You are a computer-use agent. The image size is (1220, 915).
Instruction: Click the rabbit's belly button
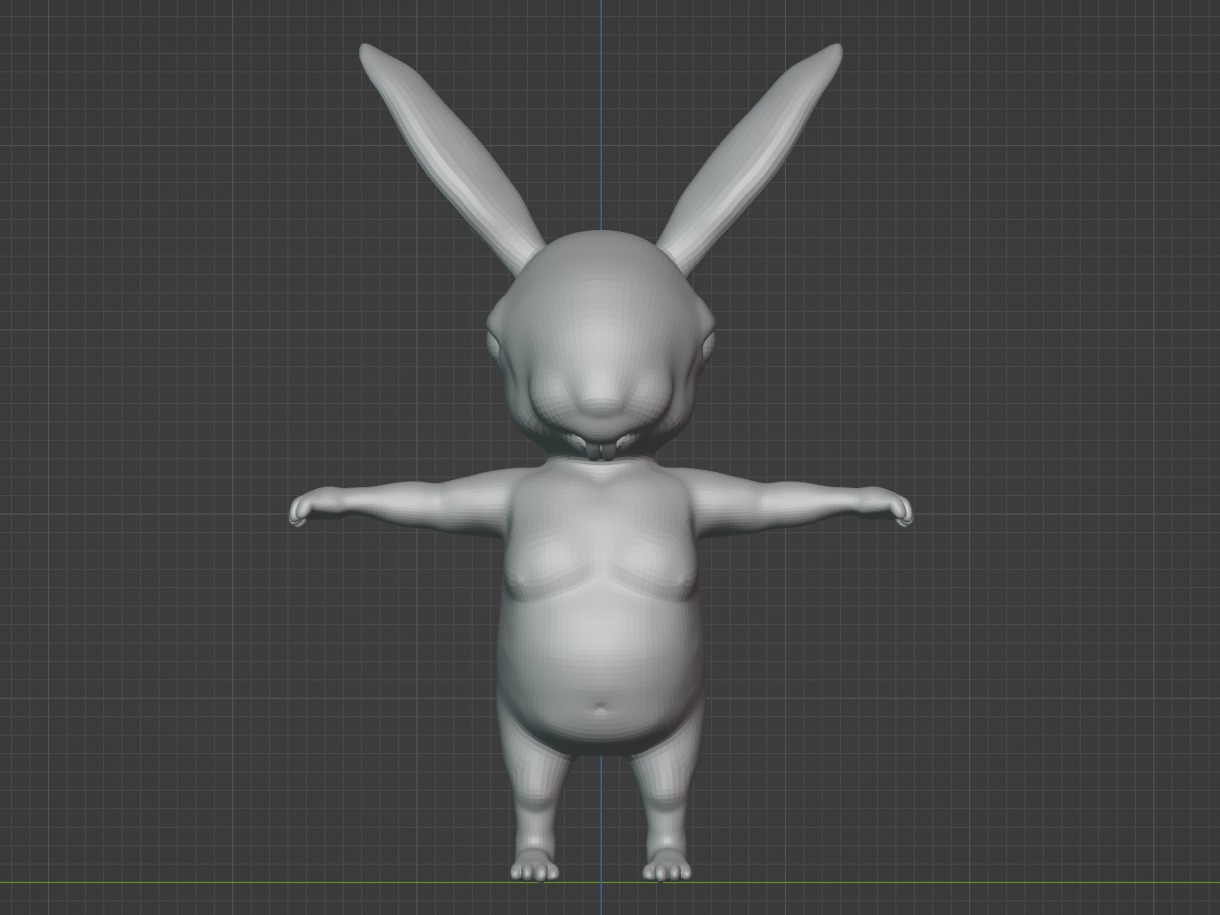click(600, 709)
